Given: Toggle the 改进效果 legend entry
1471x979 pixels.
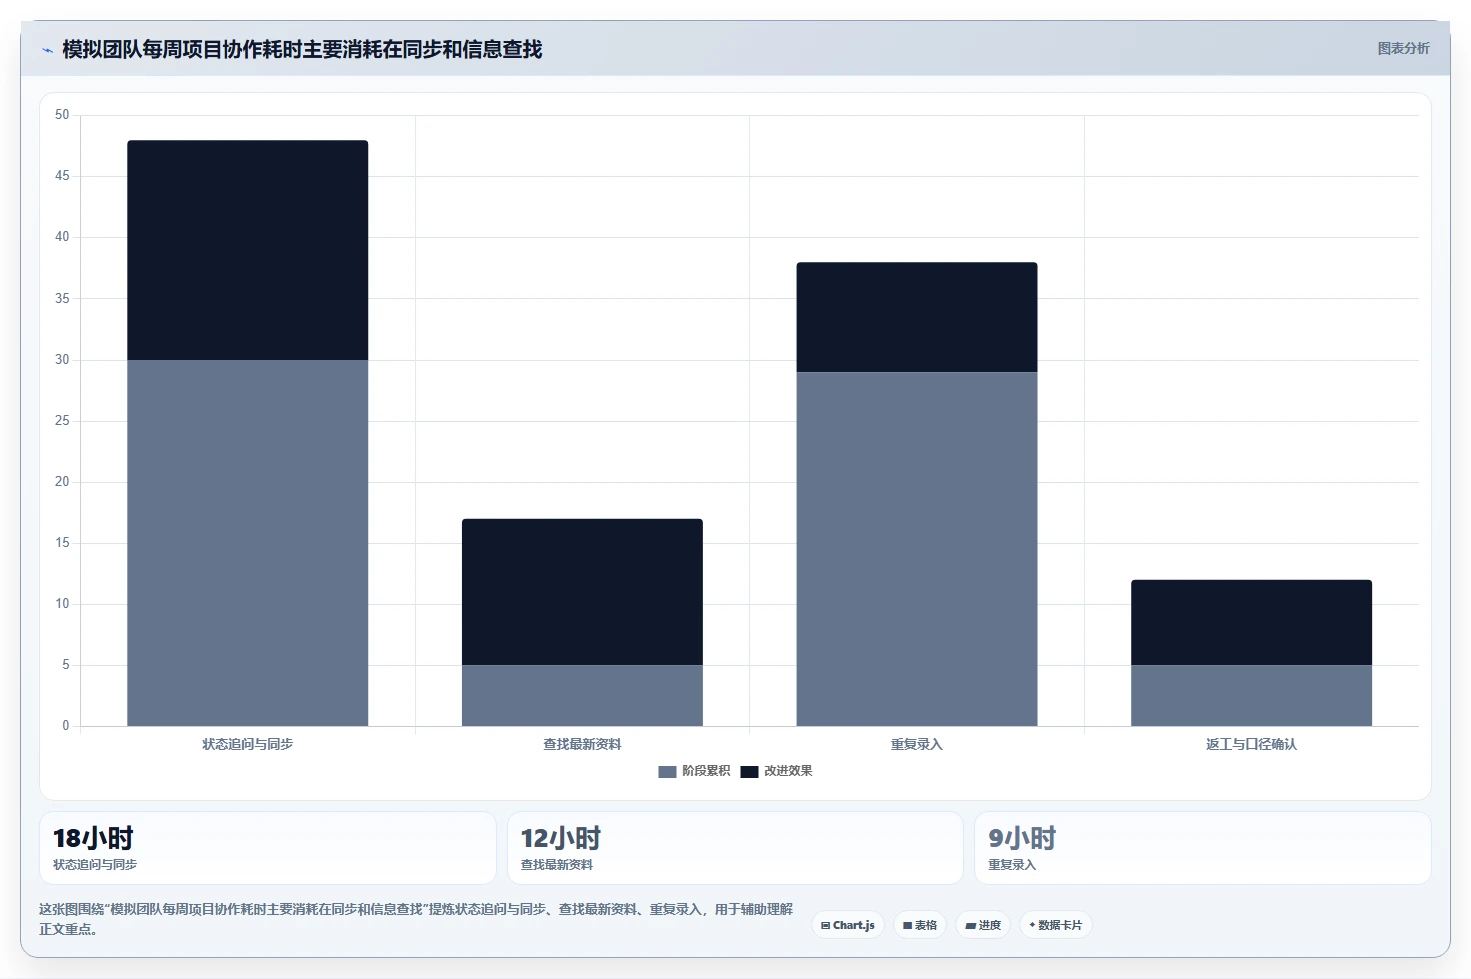Looking at the screenshot, I should (776, 771).
